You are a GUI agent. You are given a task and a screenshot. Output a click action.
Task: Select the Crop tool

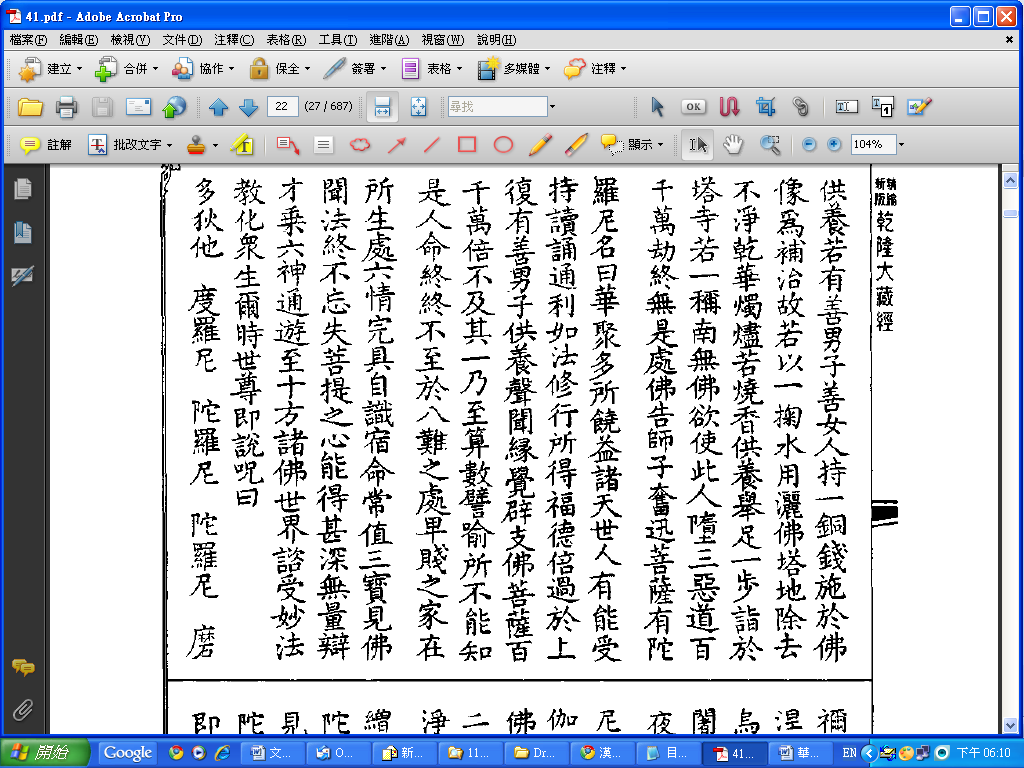pos(766,107)
